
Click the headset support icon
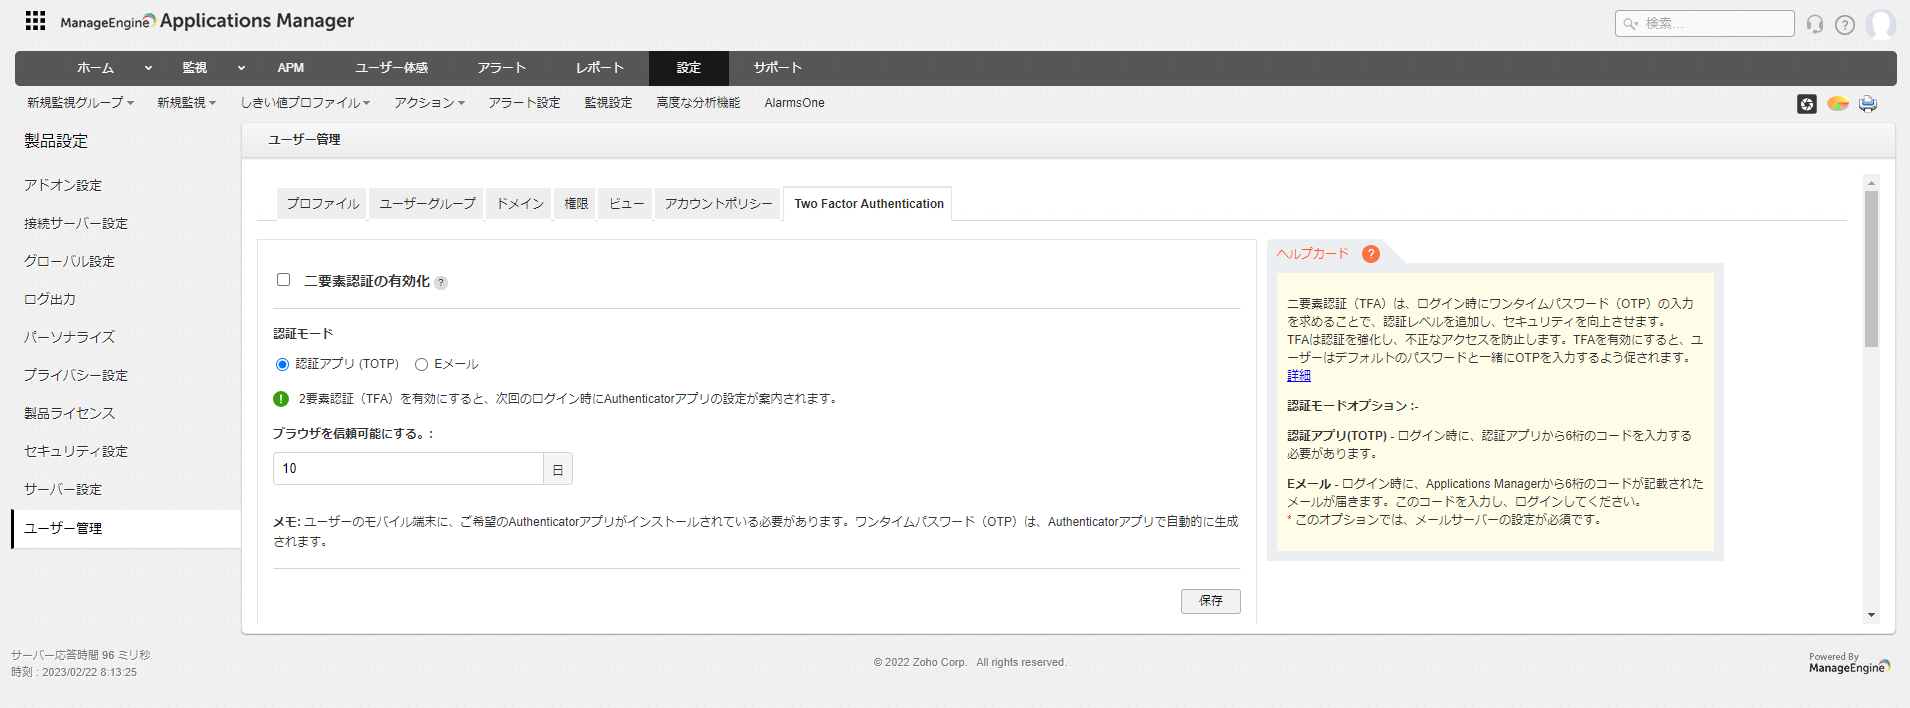point(1815,24)
